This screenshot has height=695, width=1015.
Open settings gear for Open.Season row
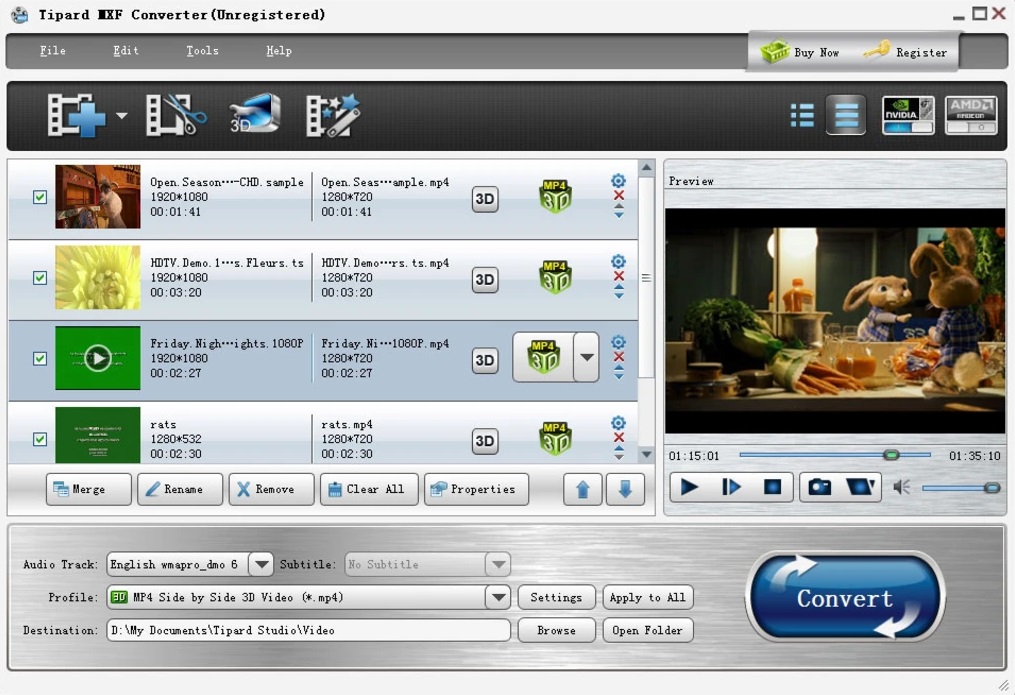pyautogui.click(x=618, y=181)
